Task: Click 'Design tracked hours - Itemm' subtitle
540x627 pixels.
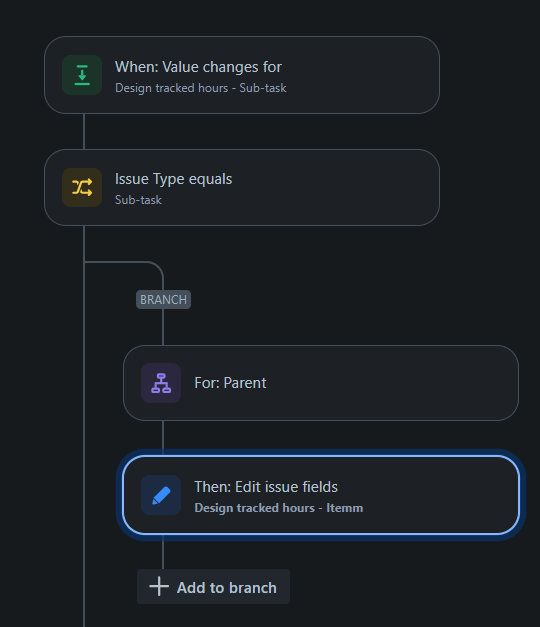Action: (279, 508)
